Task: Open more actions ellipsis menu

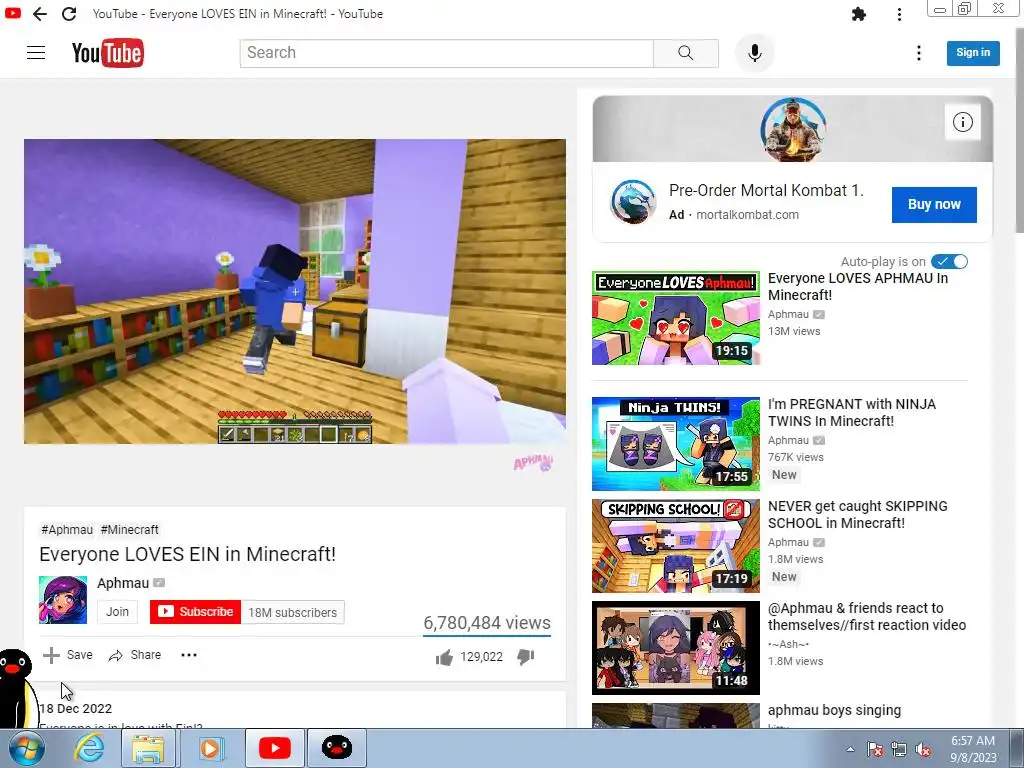Action: (189, 655)
